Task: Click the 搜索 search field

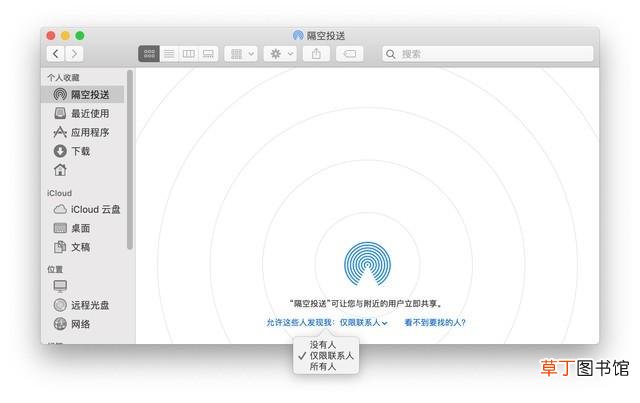Action: tap(488, 54)
